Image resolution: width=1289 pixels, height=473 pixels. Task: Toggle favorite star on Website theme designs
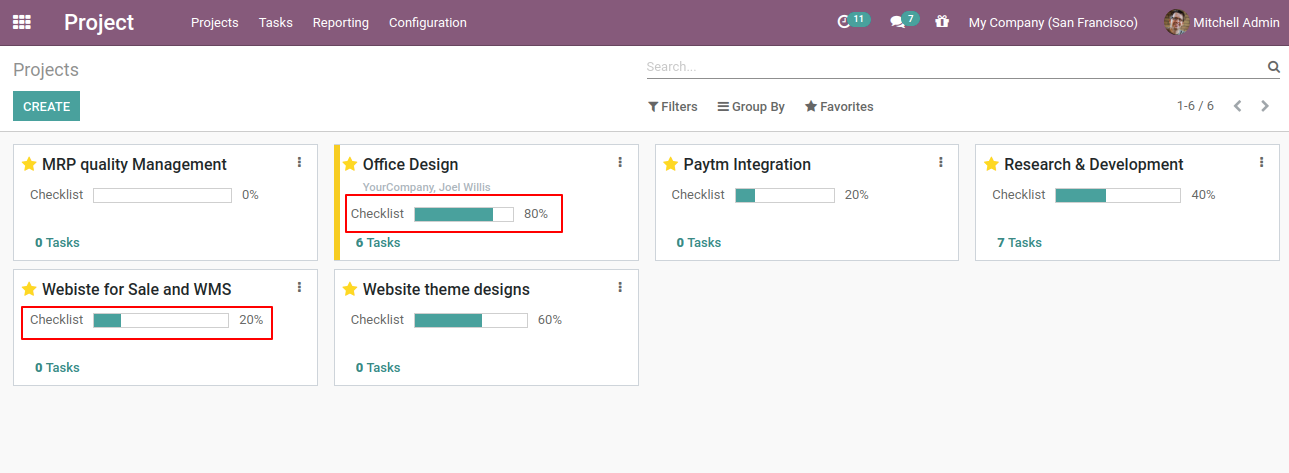click(x=350, y=289)
